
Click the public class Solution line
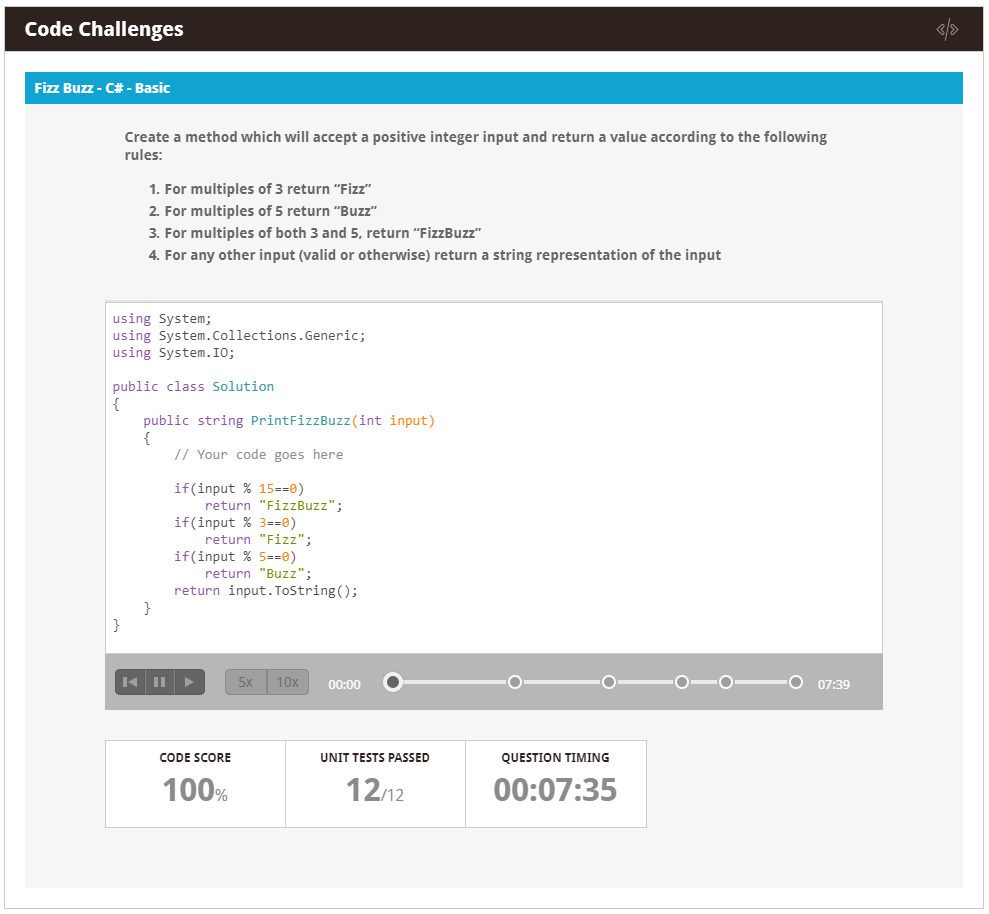click(193, 387)
